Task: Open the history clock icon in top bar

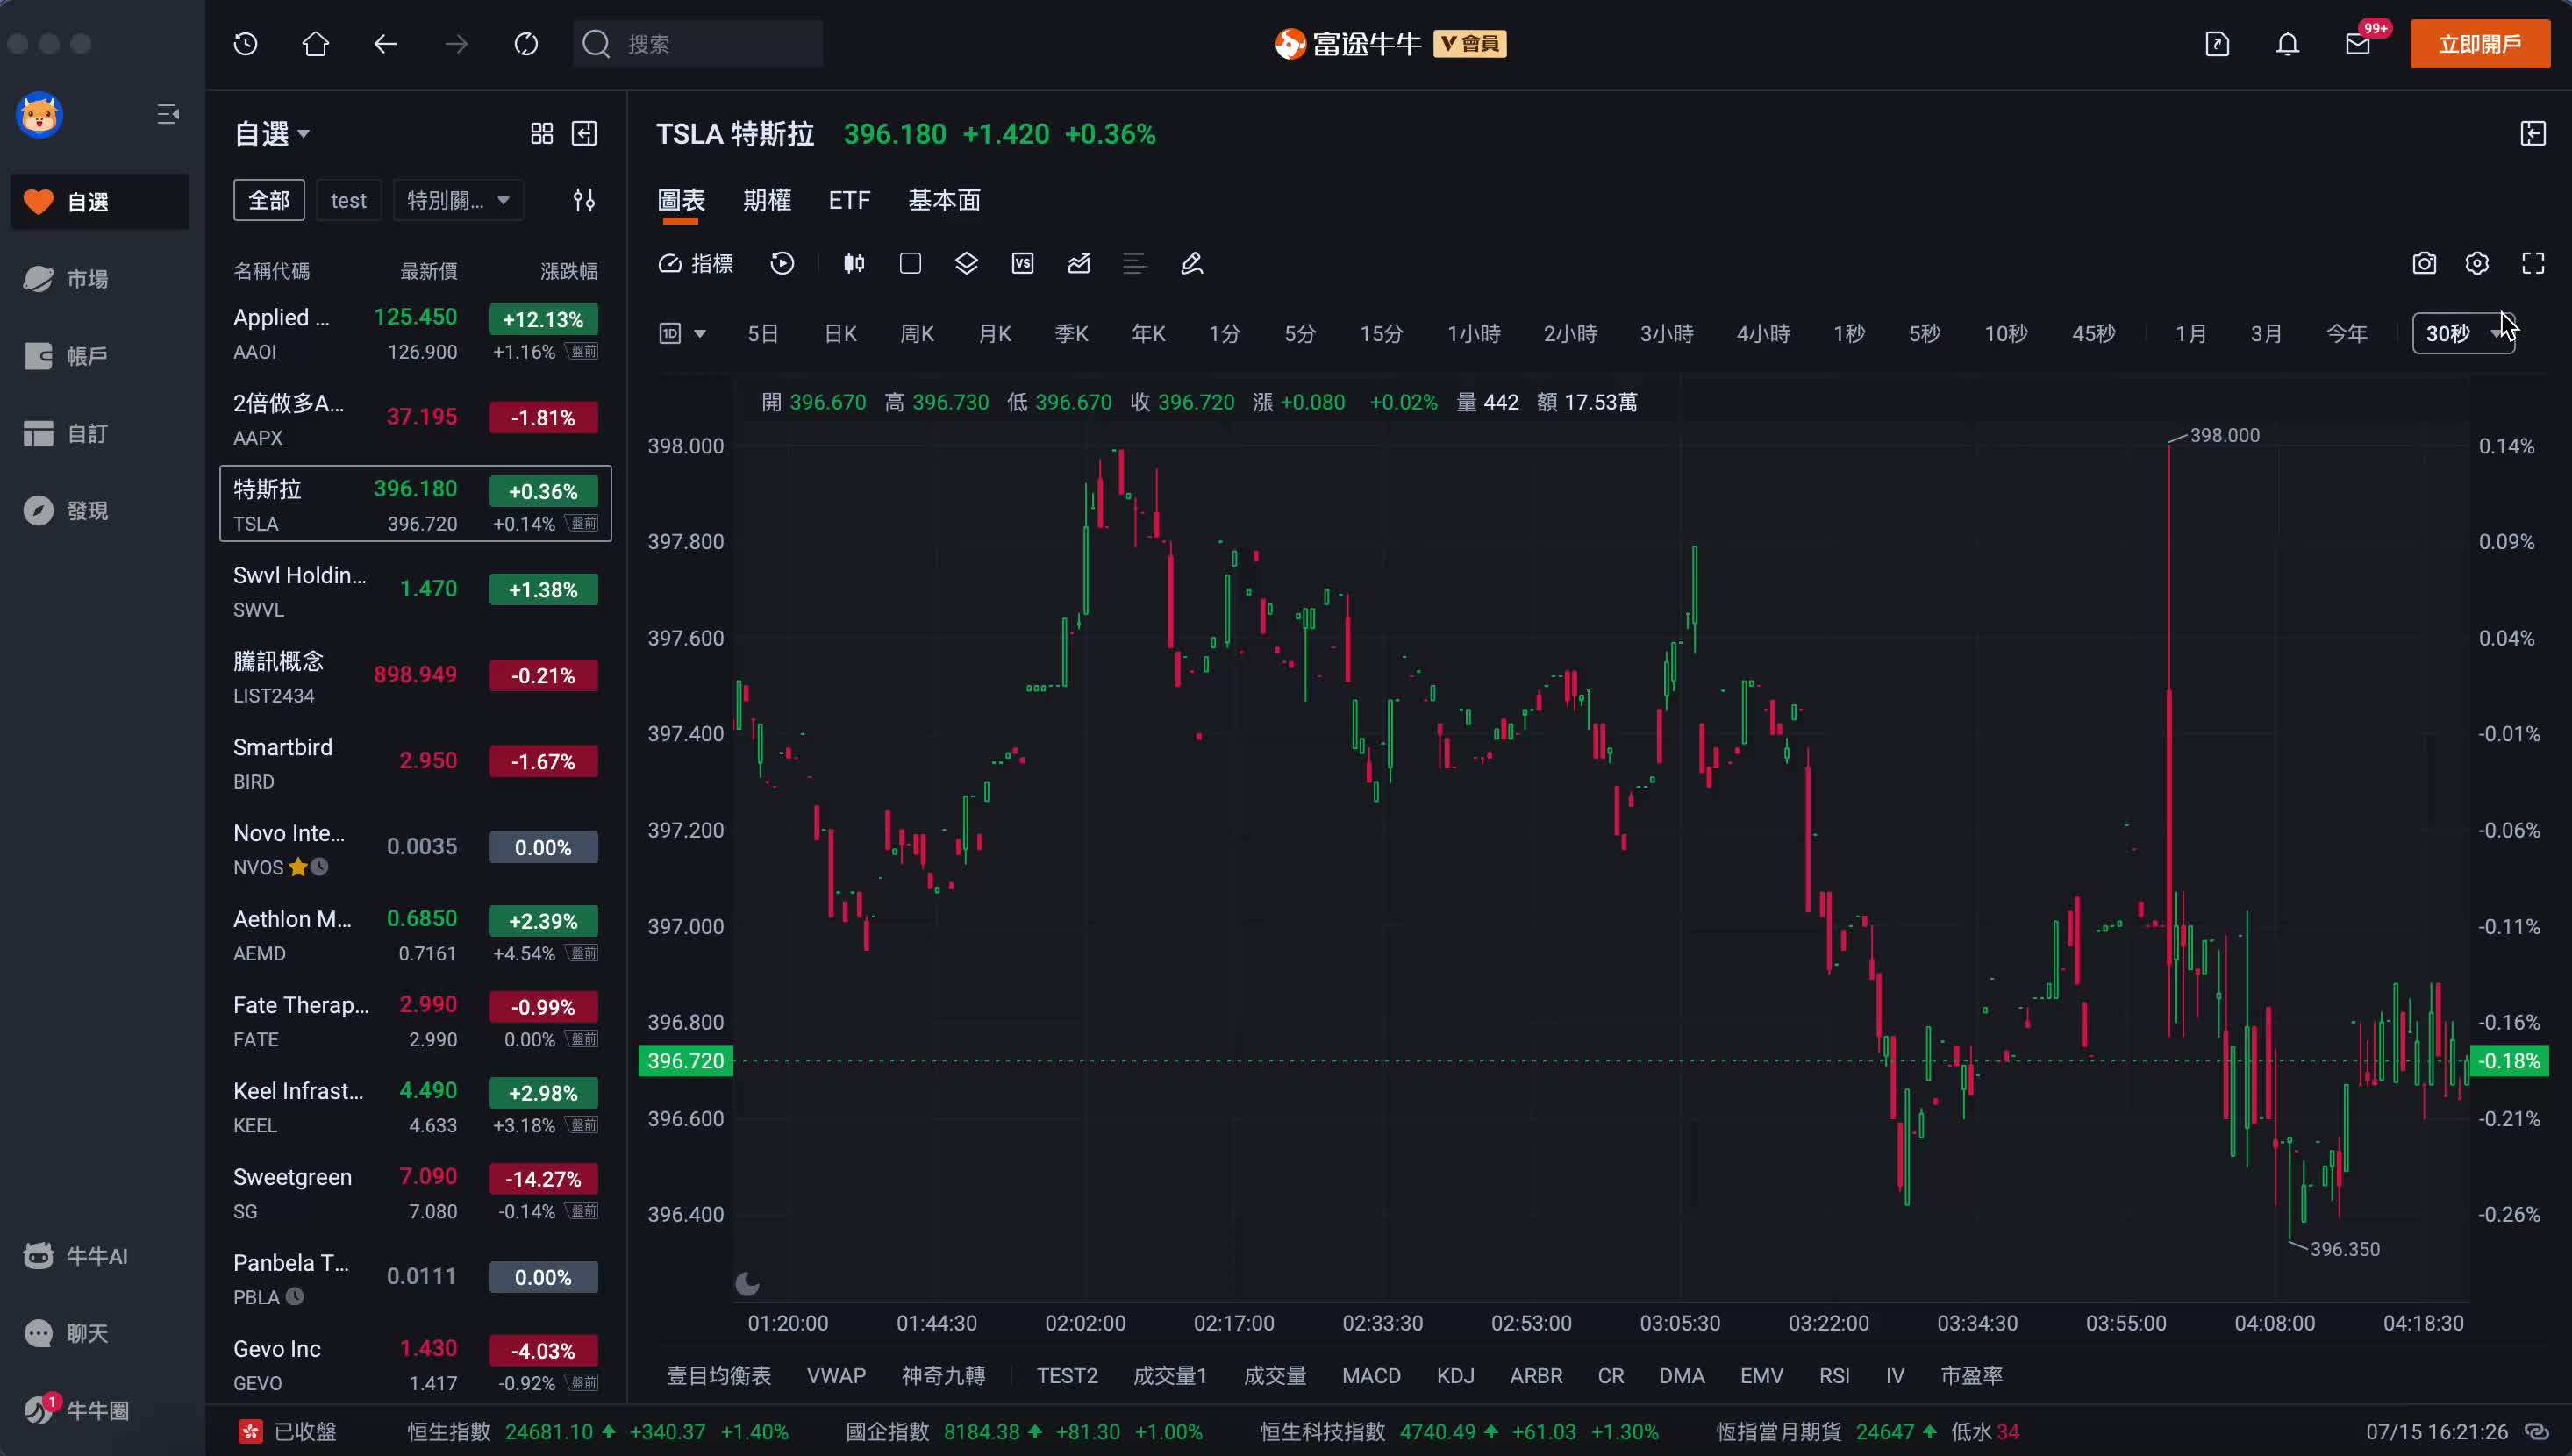Action: 246,44
